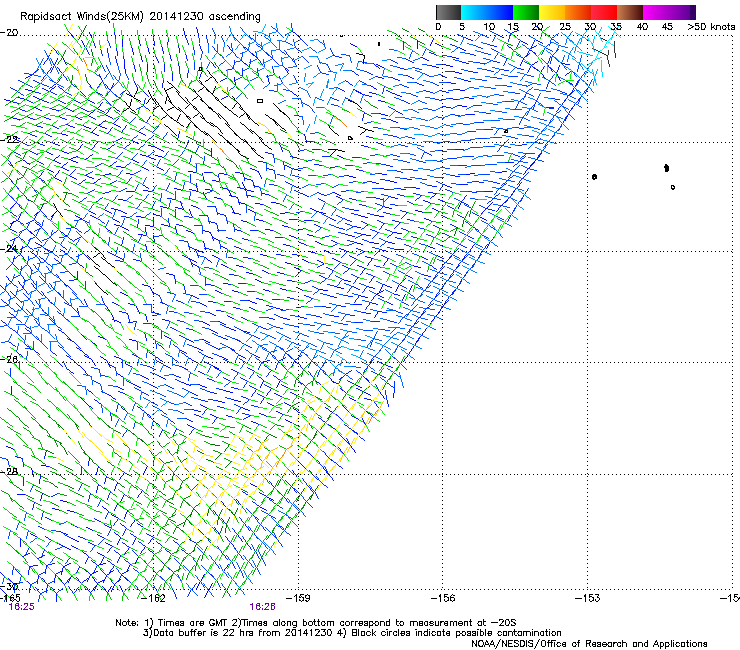
Task: Click the note line starting 'Note: 1) Times are GMT'
Action: 316,623
